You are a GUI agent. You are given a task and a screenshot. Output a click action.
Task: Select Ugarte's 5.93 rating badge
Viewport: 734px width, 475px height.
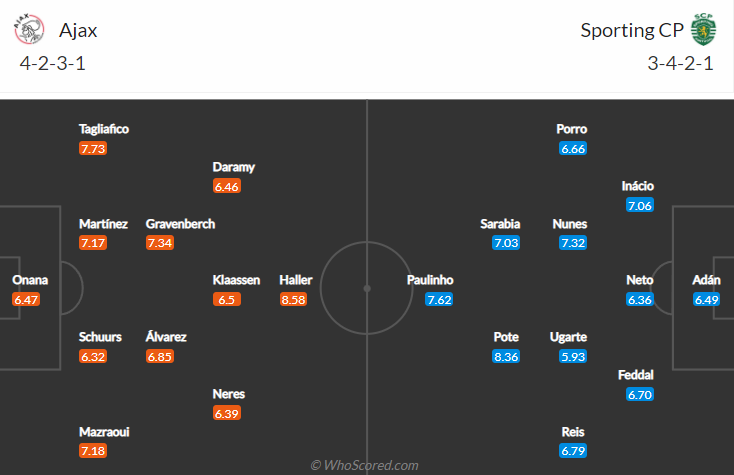573,357
